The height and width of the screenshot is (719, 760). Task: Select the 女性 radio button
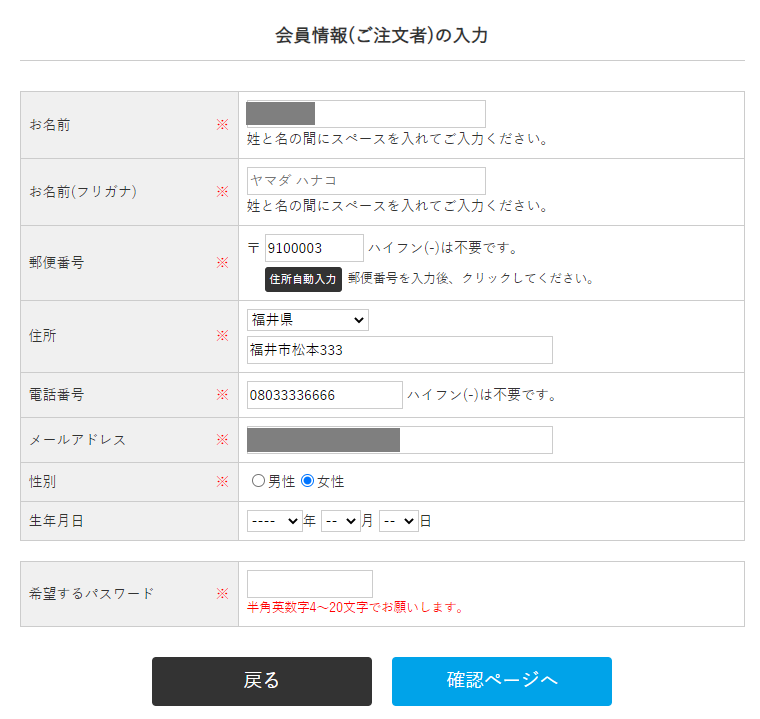(x=308, y=481)
